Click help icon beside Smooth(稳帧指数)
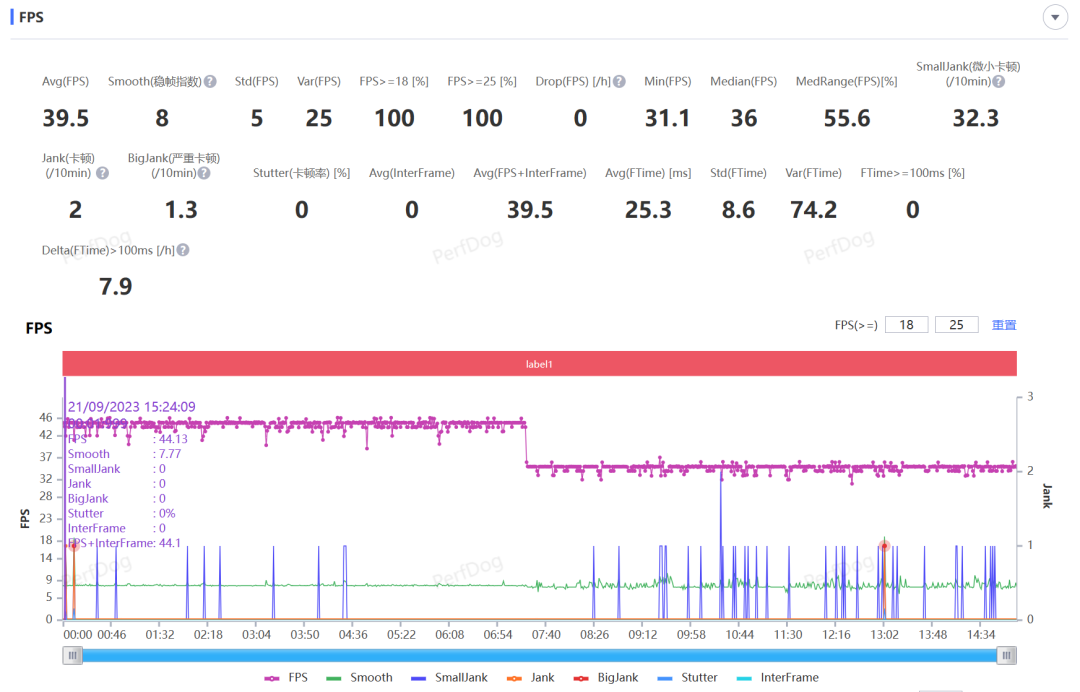 210,82
